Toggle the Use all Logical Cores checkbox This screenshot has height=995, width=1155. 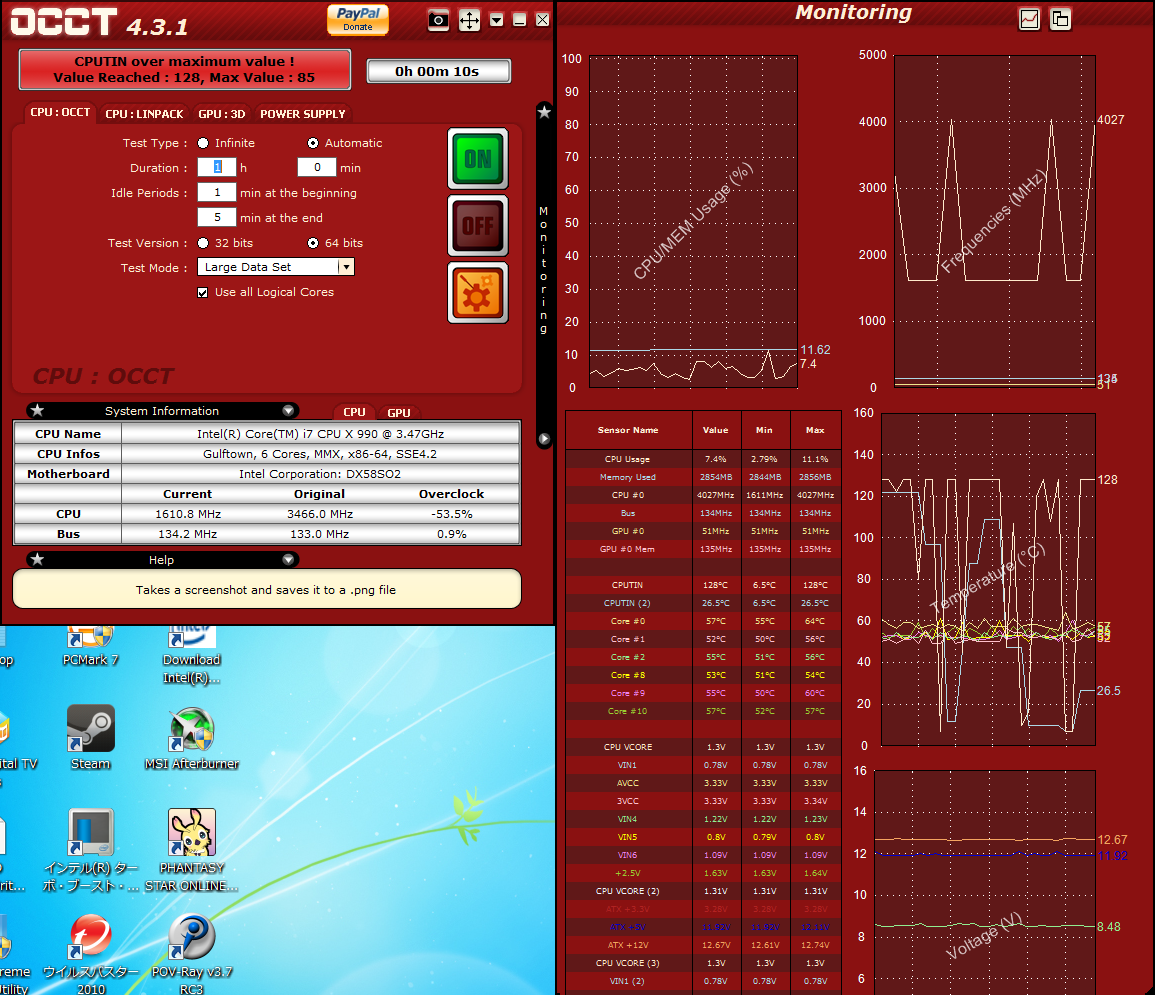point(203,292)
